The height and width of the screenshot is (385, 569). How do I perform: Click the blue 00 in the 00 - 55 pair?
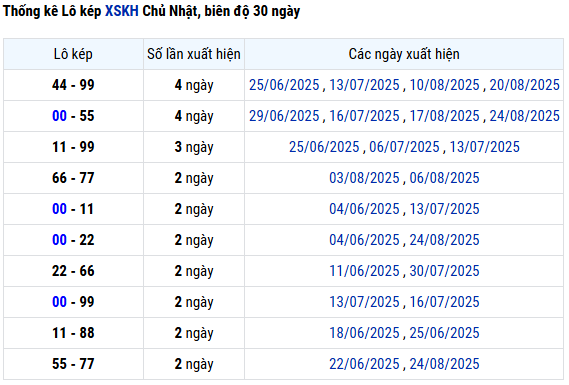pos(60,116)
